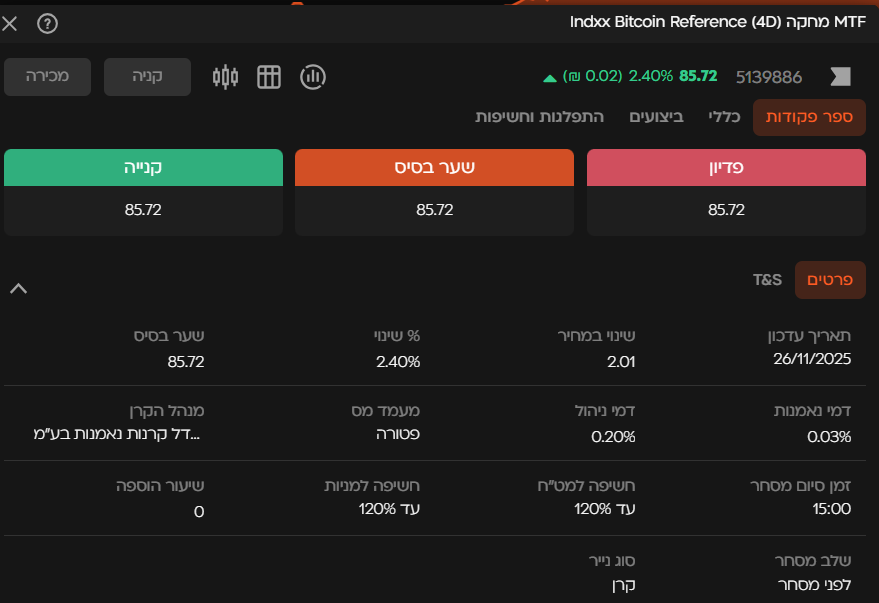
Task: Click the circular bar statistics icon
Action: [x=313, y=77]
